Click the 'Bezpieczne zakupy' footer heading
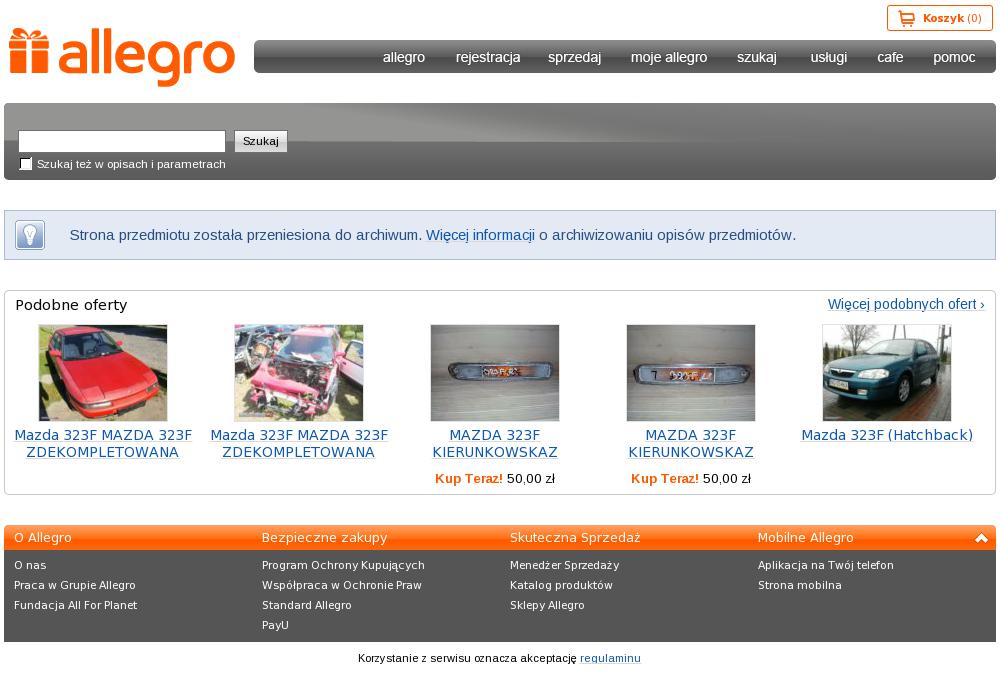The image size is (1000, 678). click(325, 538)
